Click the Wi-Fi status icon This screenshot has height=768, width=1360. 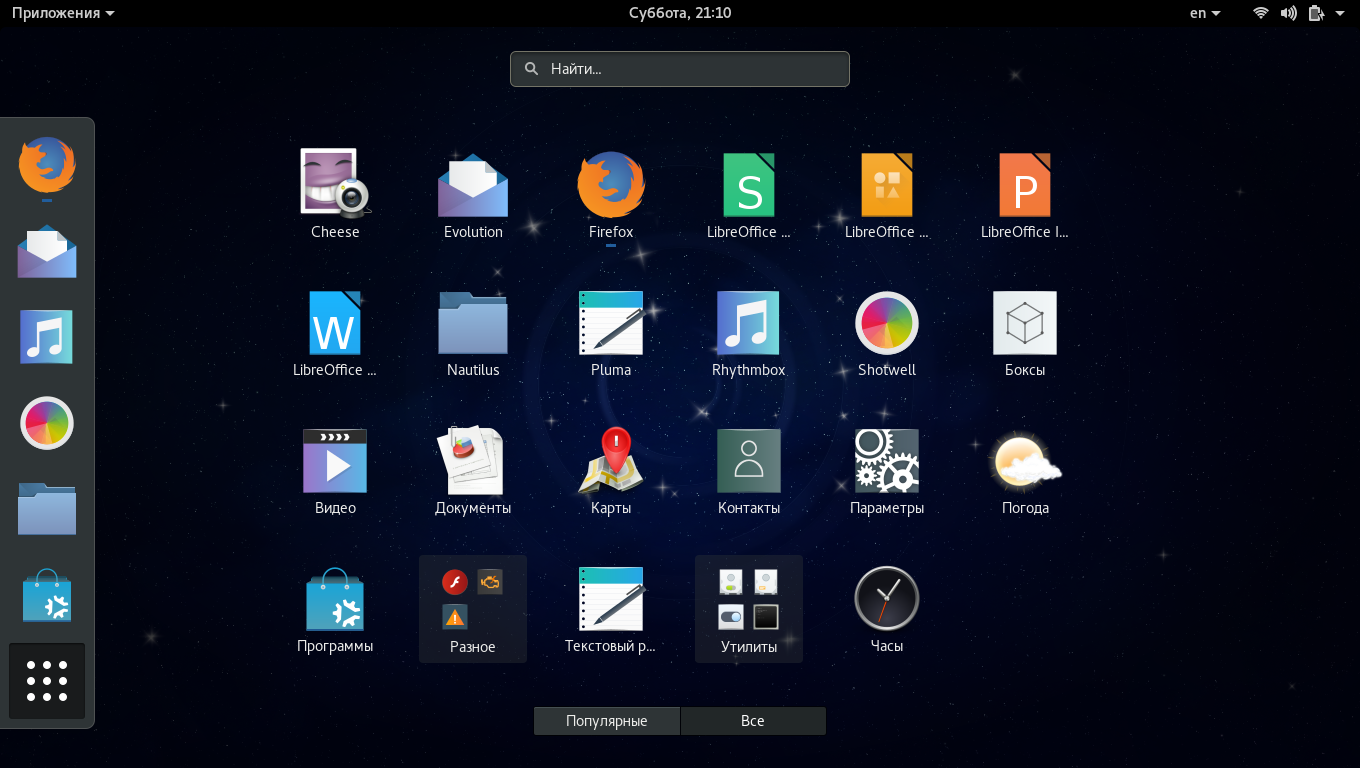click(1261, 13)
